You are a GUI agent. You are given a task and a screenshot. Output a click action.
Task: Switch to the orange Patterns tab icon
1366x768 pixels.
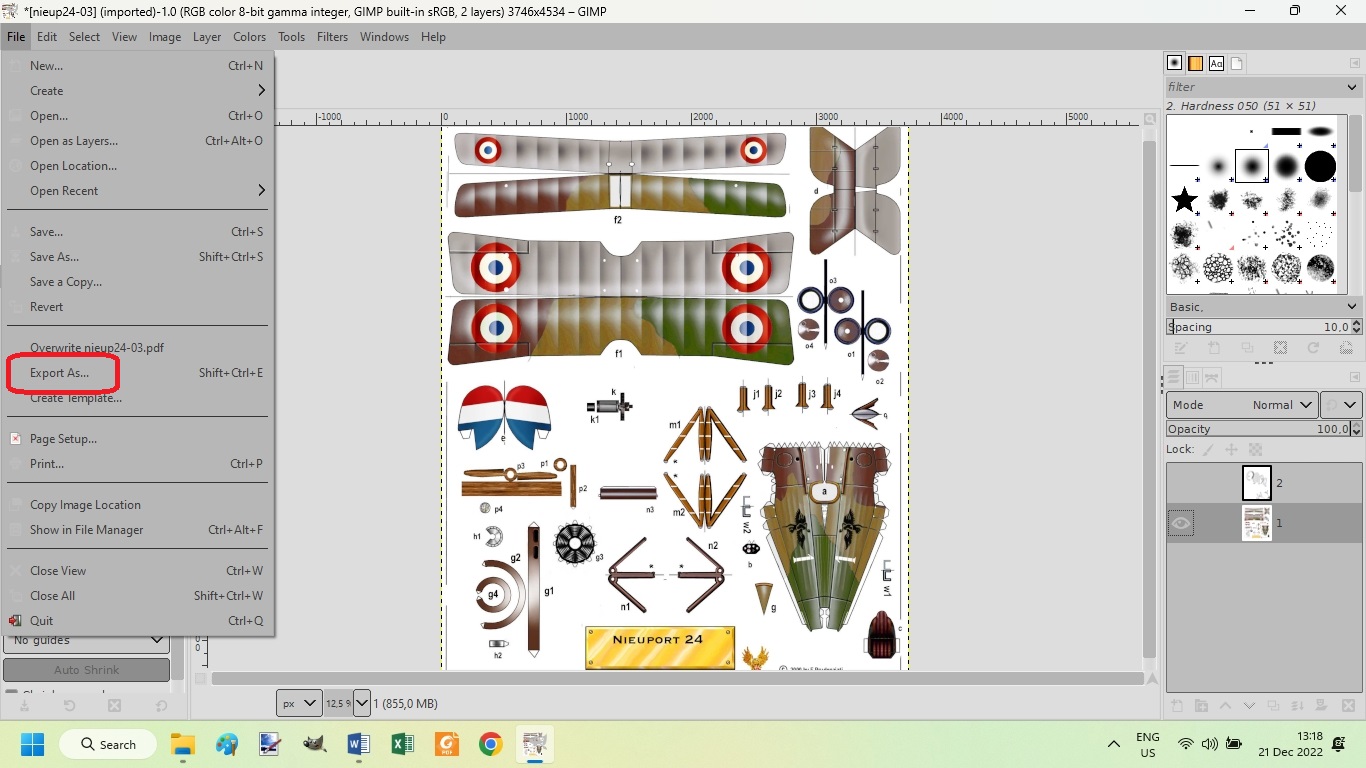(1195, 63)
